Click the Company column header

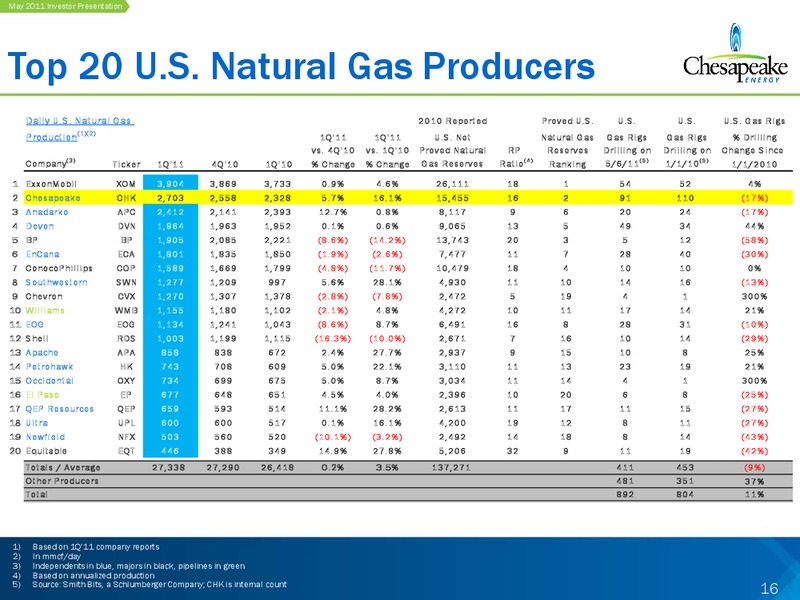[50, 163]
